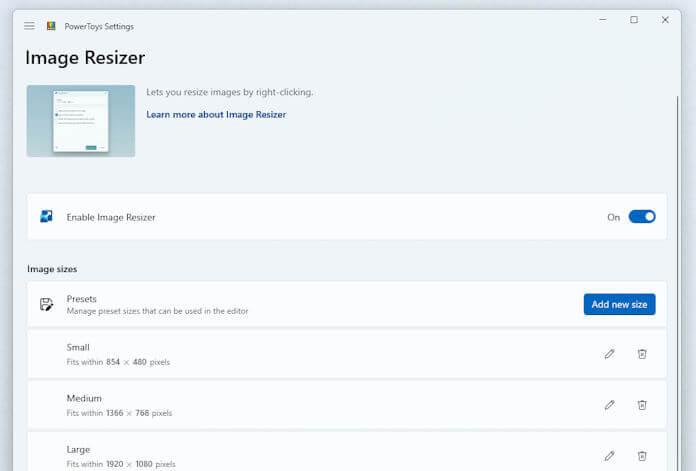Viewport: 696px width, 471px height.
Task: Edit the Large preset size
Action: pos(609,456)
